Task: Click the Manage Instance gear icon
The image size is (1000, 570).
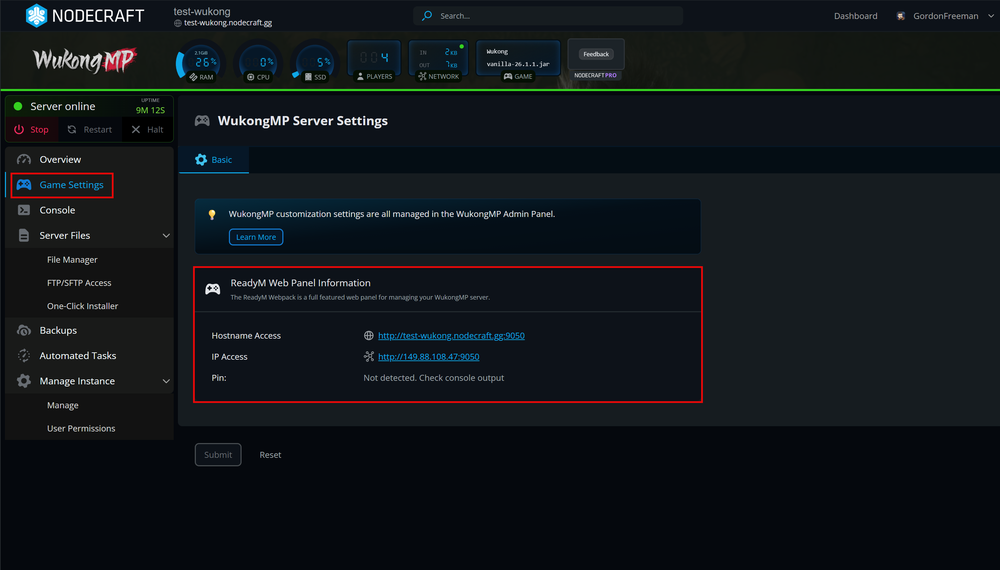Action: [24, 381]
